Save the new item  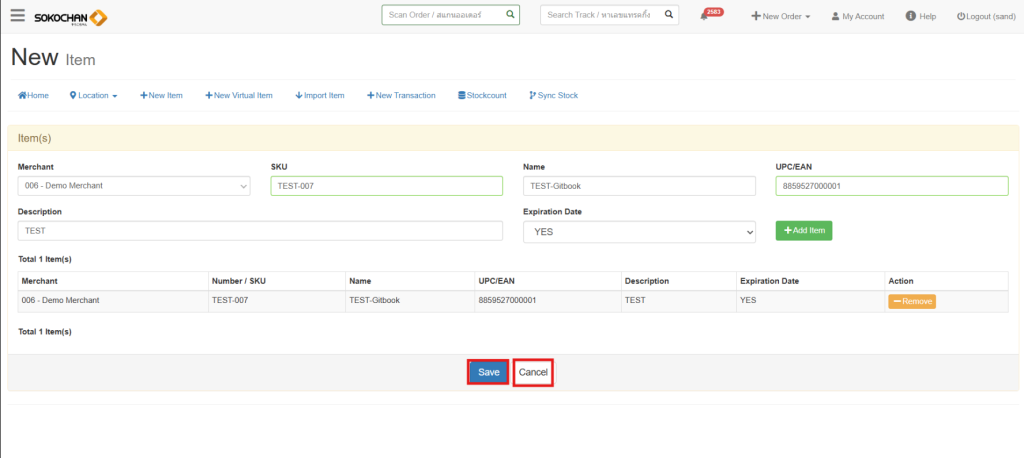488,372
